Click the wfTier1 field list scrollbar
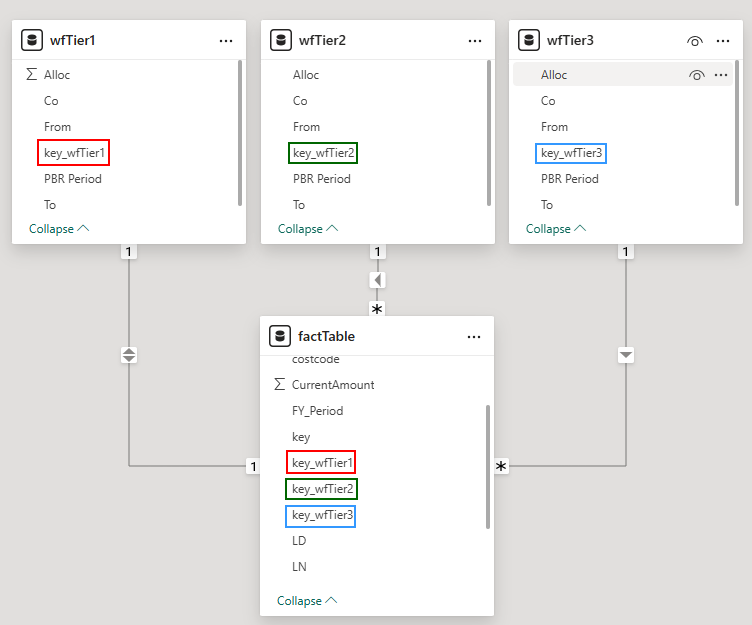 click(x=240, y=133)
